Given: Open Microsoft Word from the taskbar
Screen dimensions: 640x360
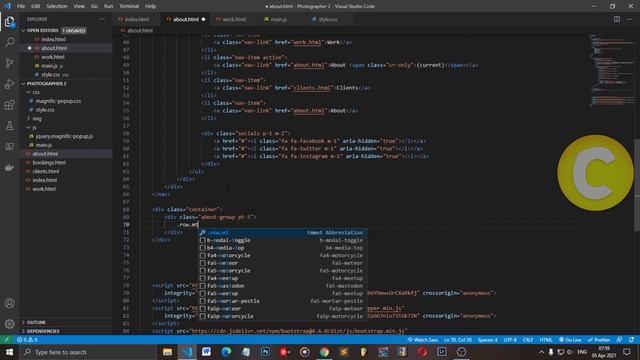Looking at the screenshot, I should click(x=206, y=352).
